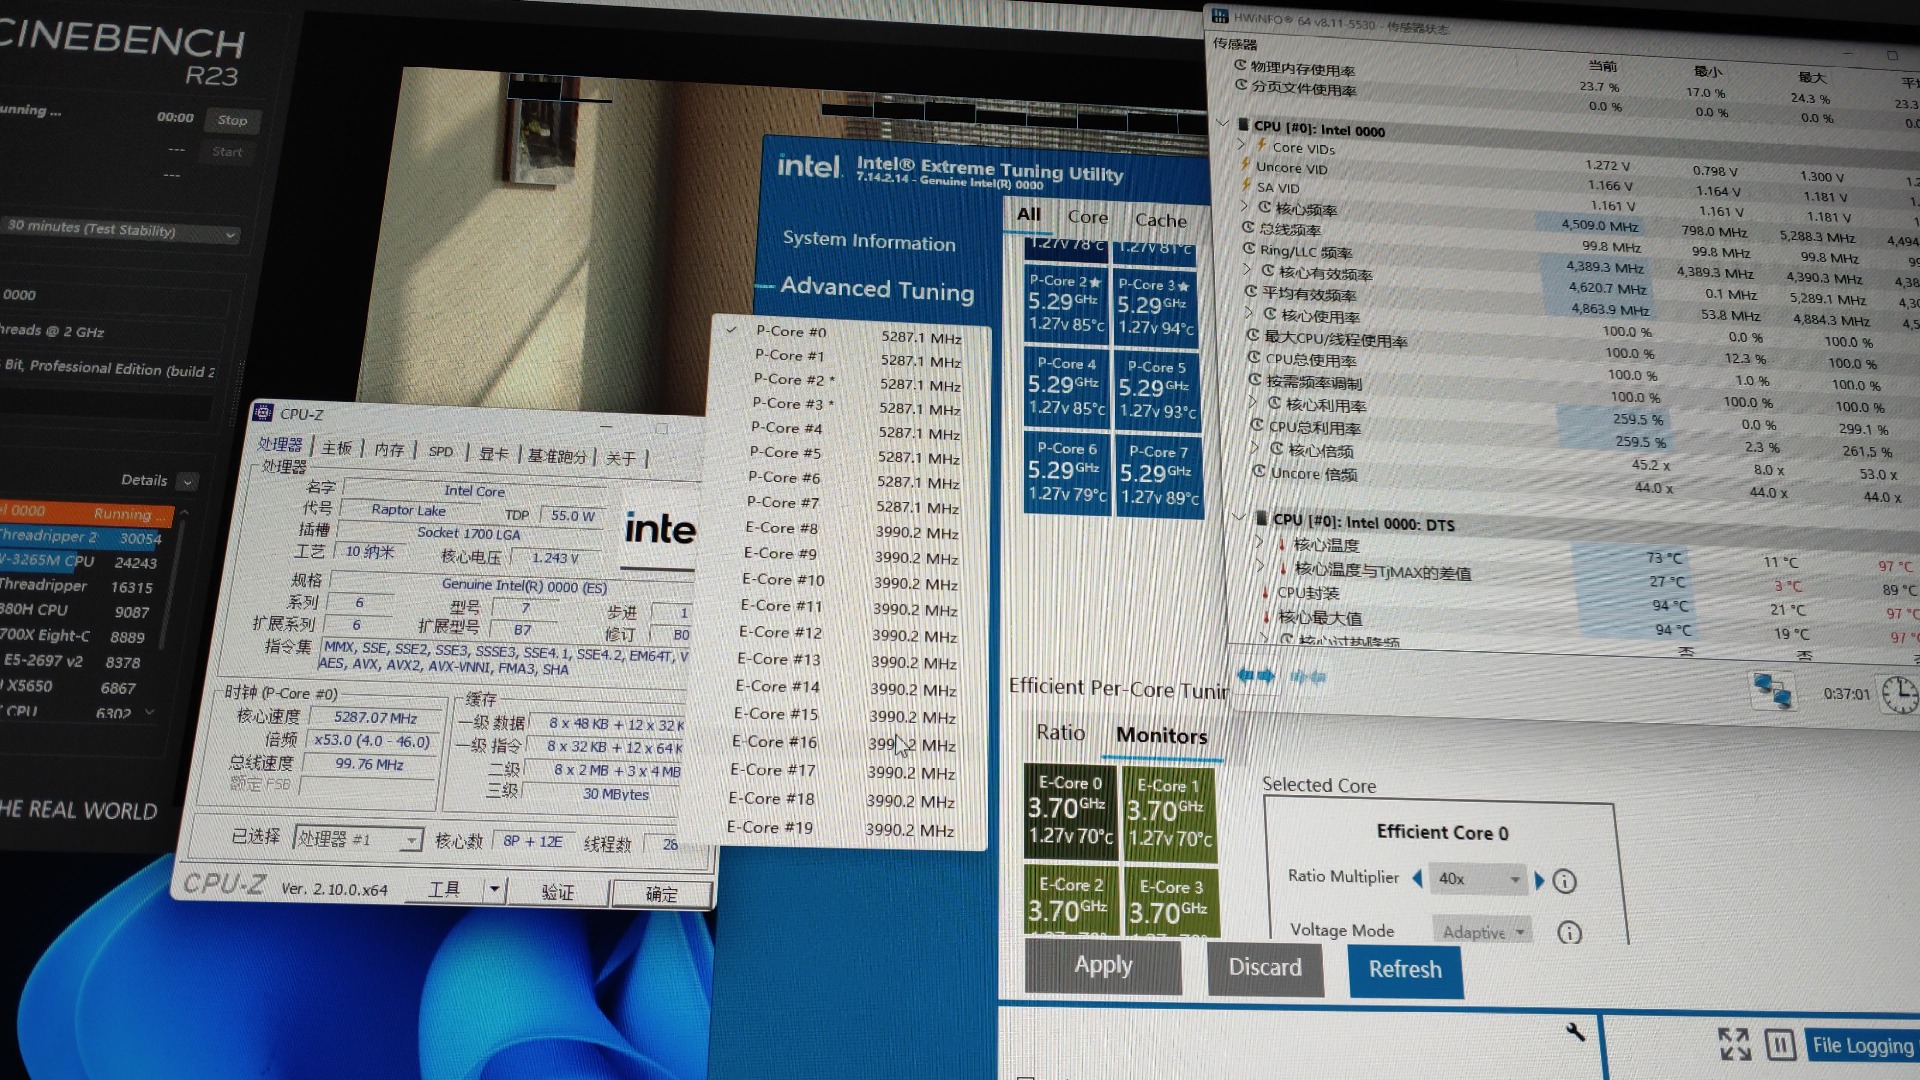The height and width of the screenshot is (1080, 1920).
Task: Select P-Core 4 monitor tile
Action: point(1066,385)
